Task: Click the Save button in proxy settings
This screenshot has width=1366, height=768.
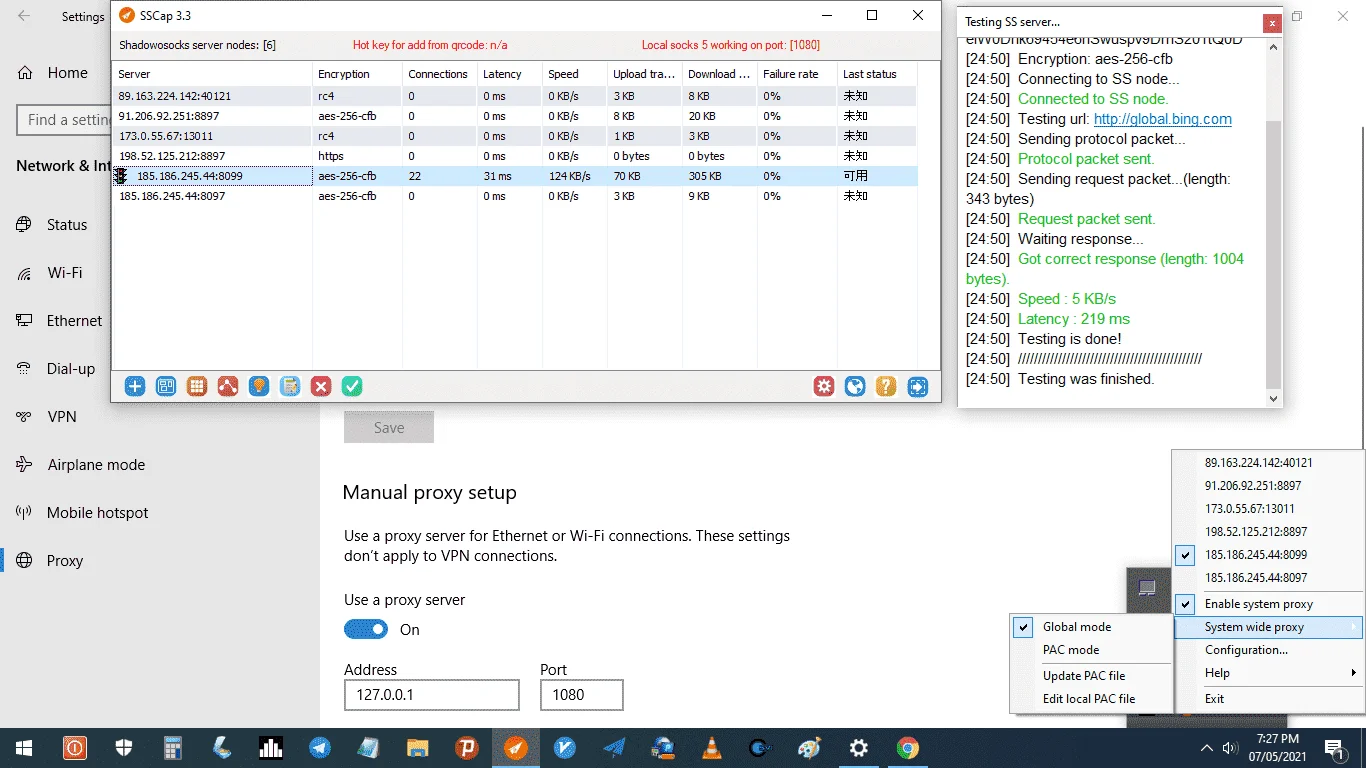Action: coord(389,427)
